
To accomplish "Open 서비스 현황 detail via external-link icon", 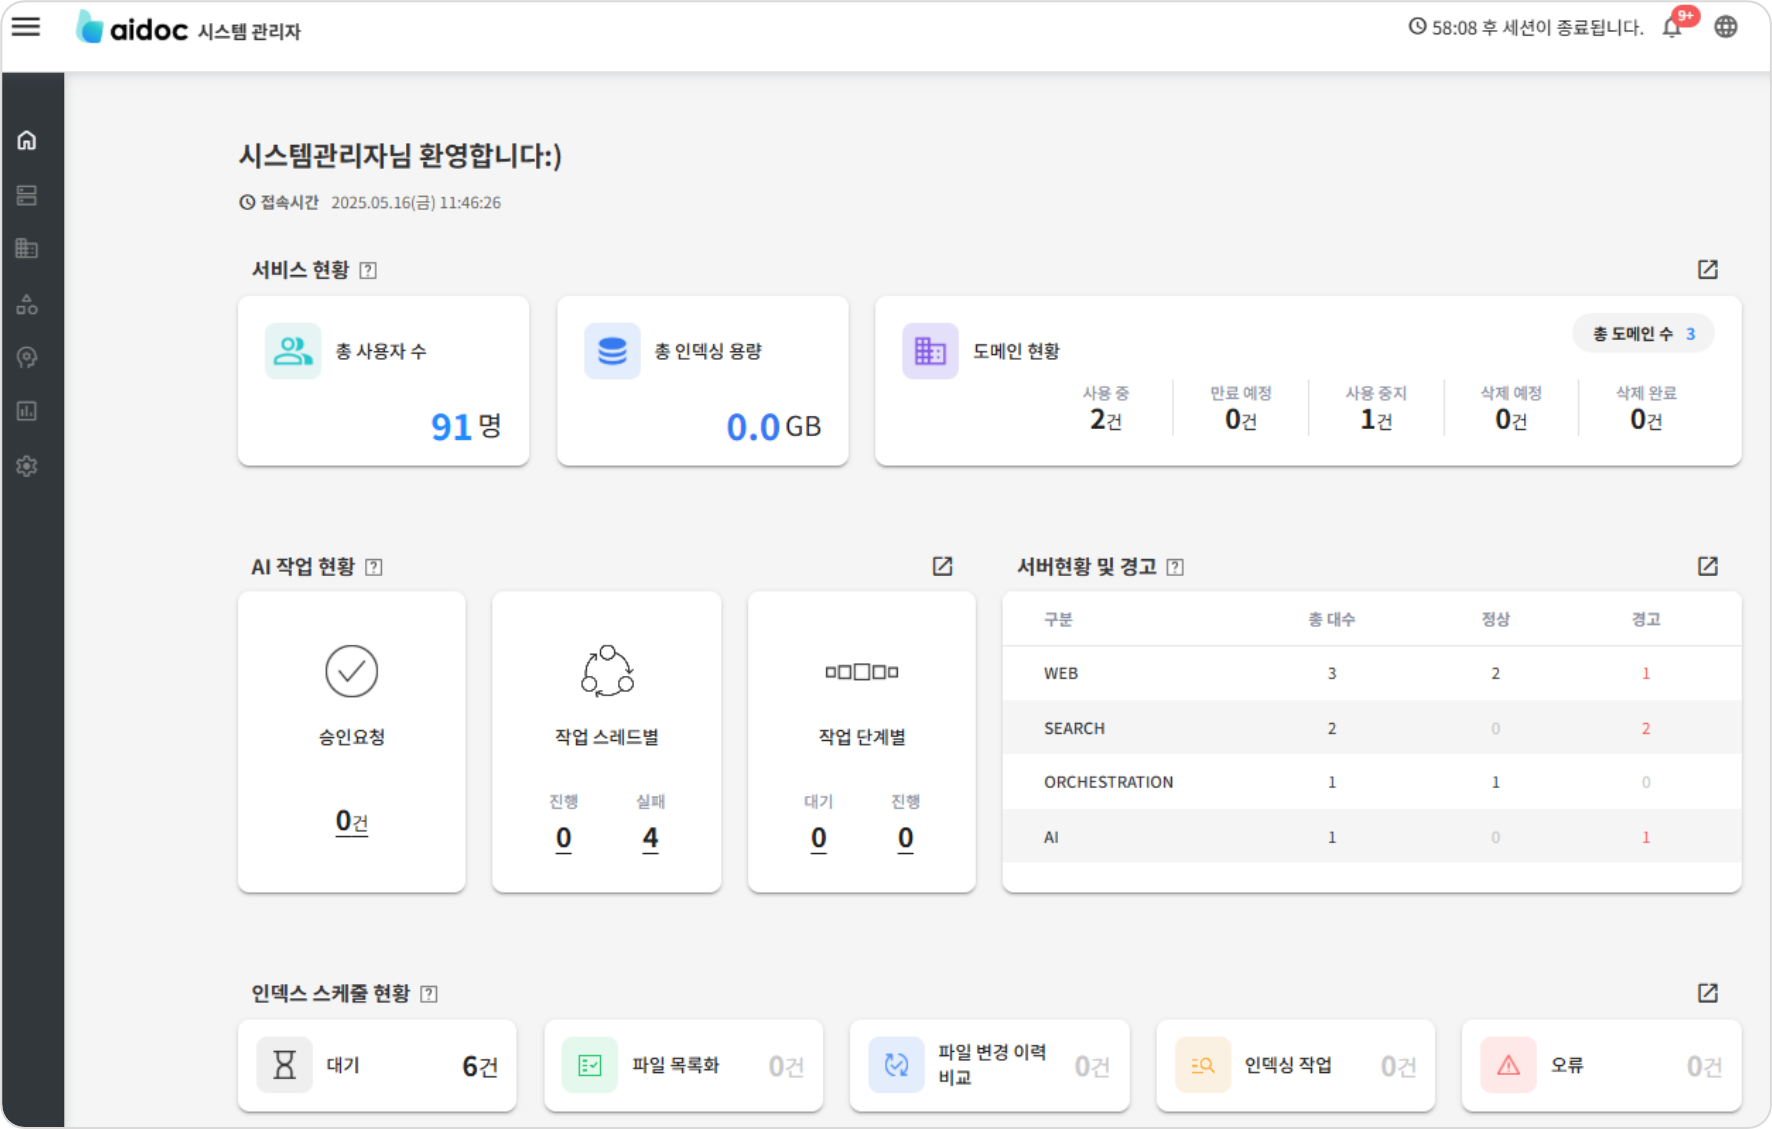I will point(1707,269).
